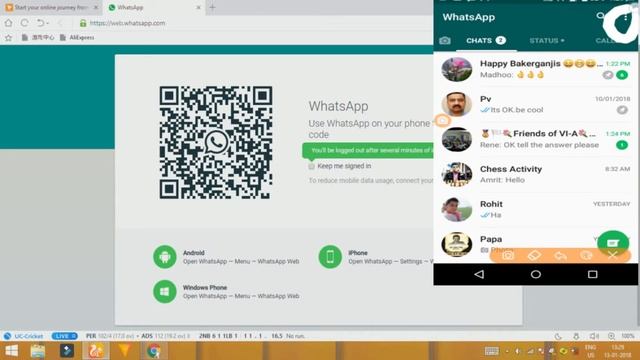The height and width of the screenshot is (360, 640).
Task: Click the green padlock security icon
Action: (83, 23)
